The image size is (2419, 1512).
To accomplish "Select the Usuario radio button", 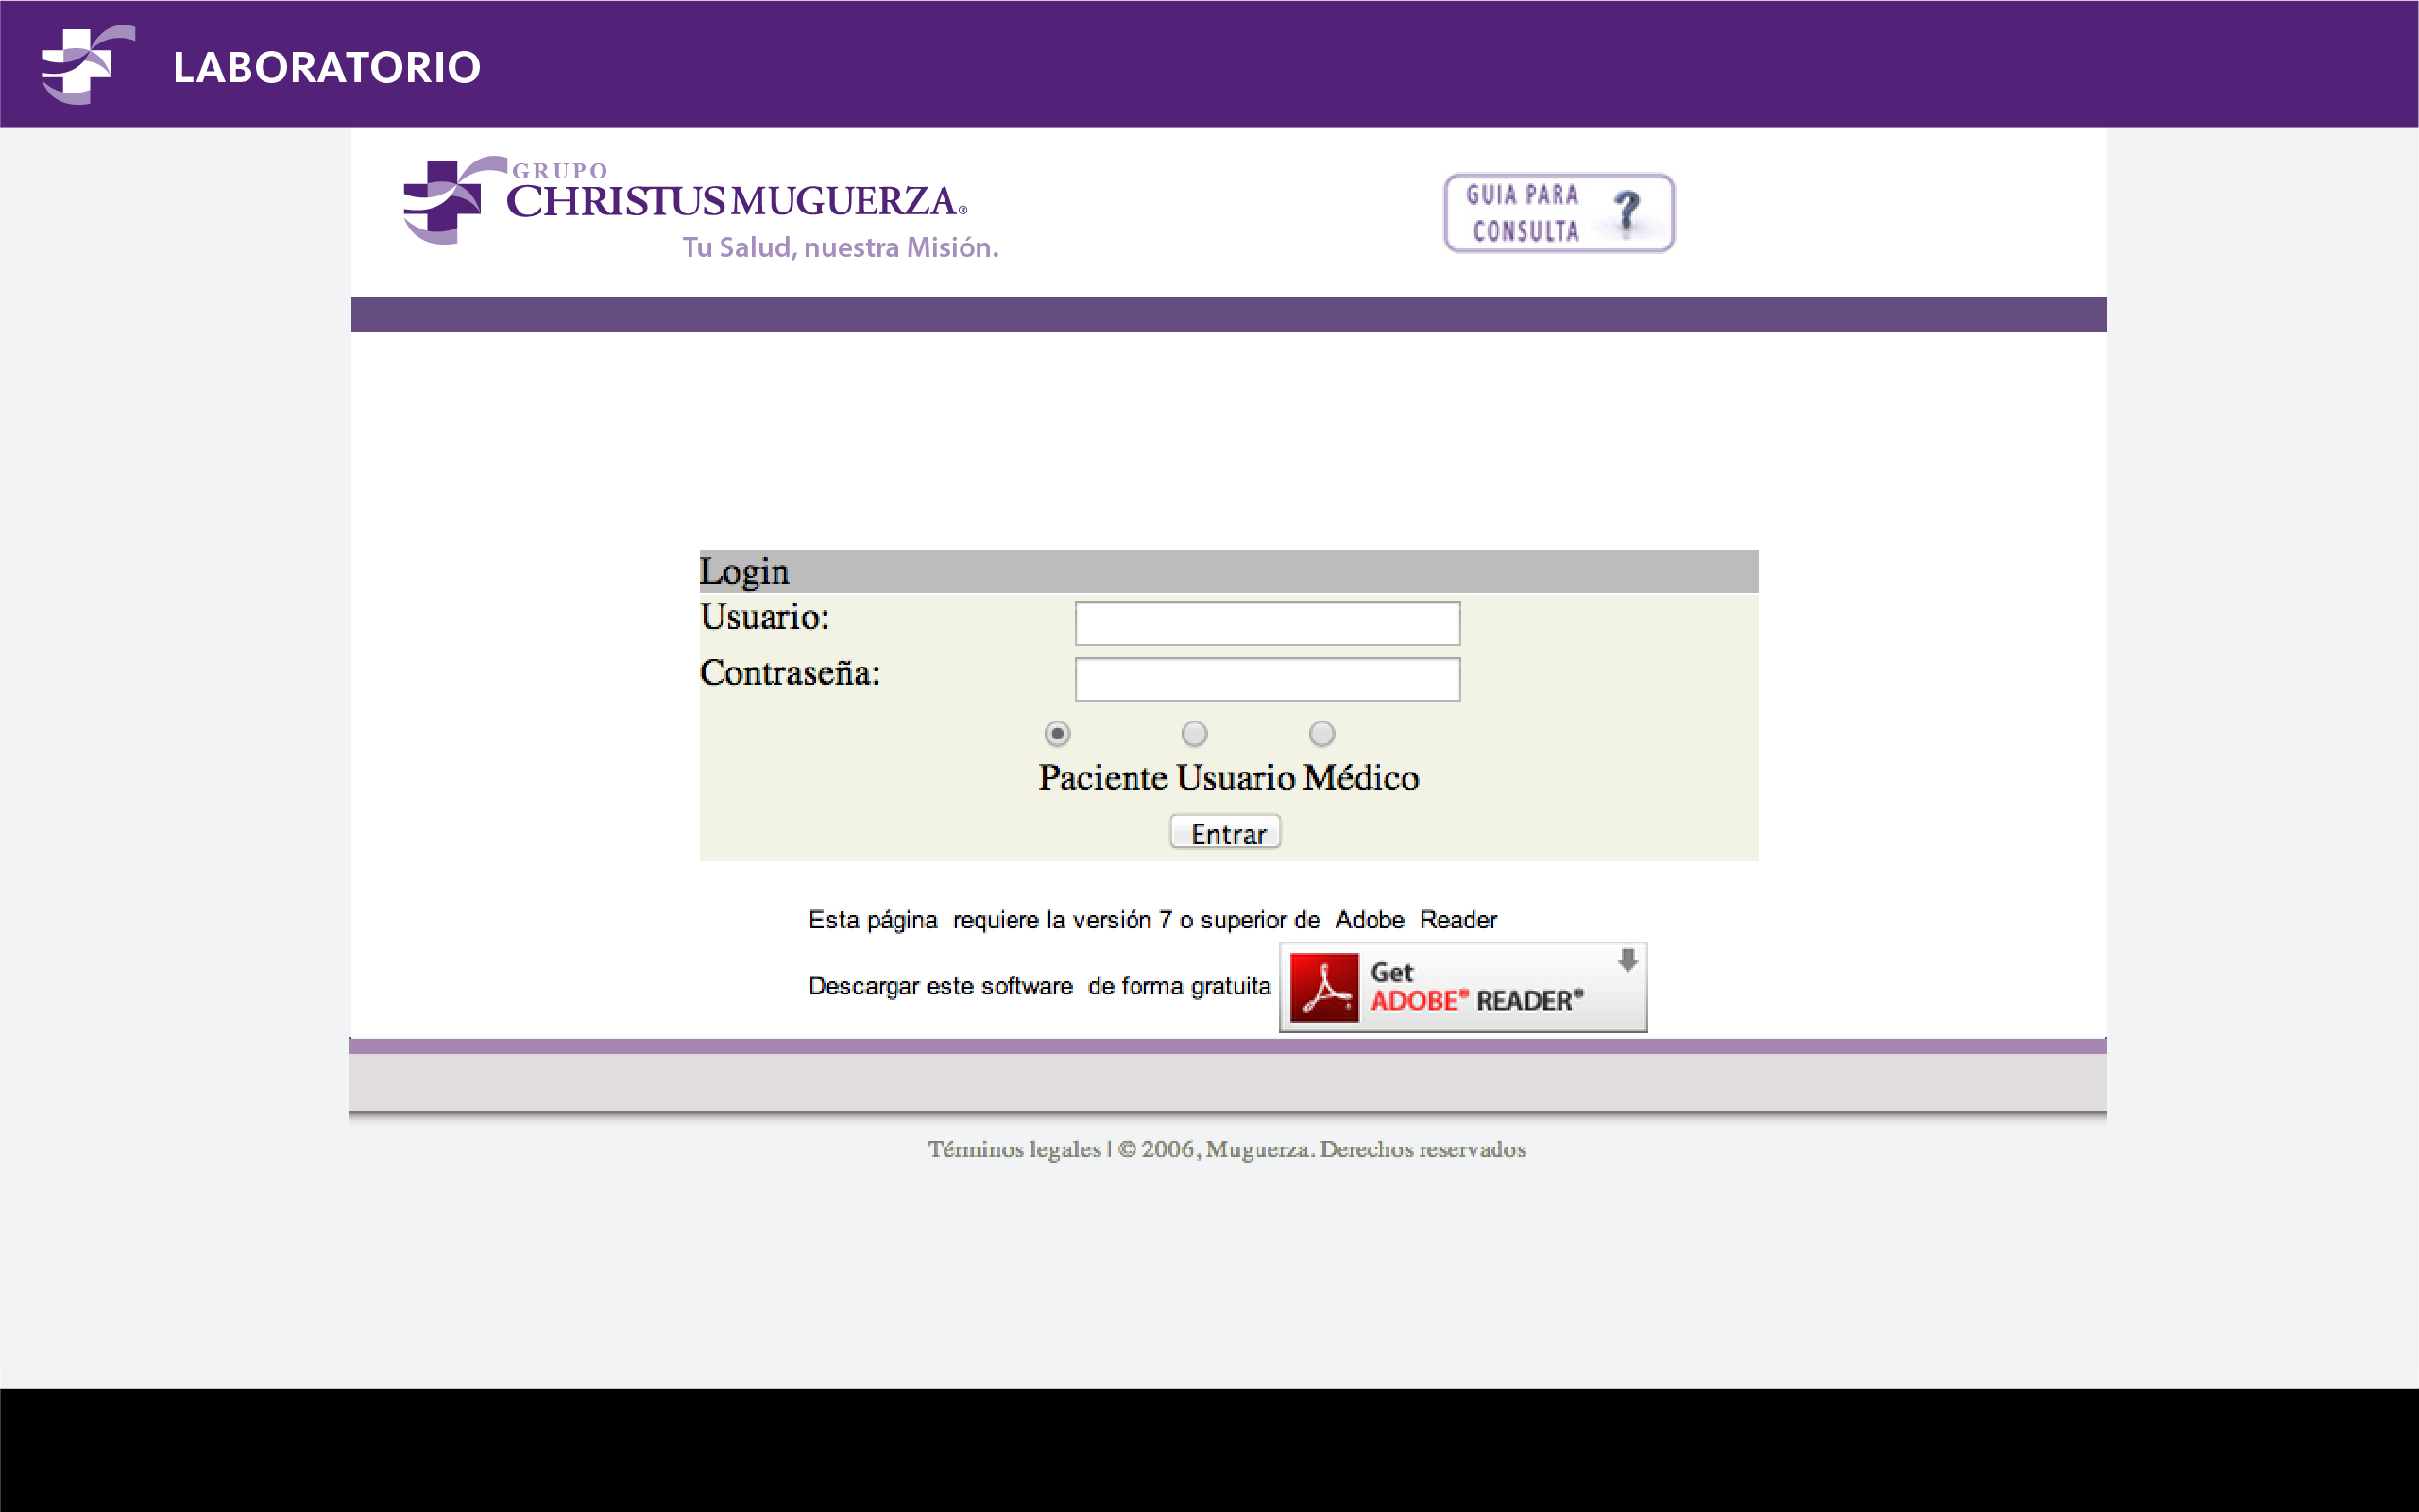I will coord(1194,734).
